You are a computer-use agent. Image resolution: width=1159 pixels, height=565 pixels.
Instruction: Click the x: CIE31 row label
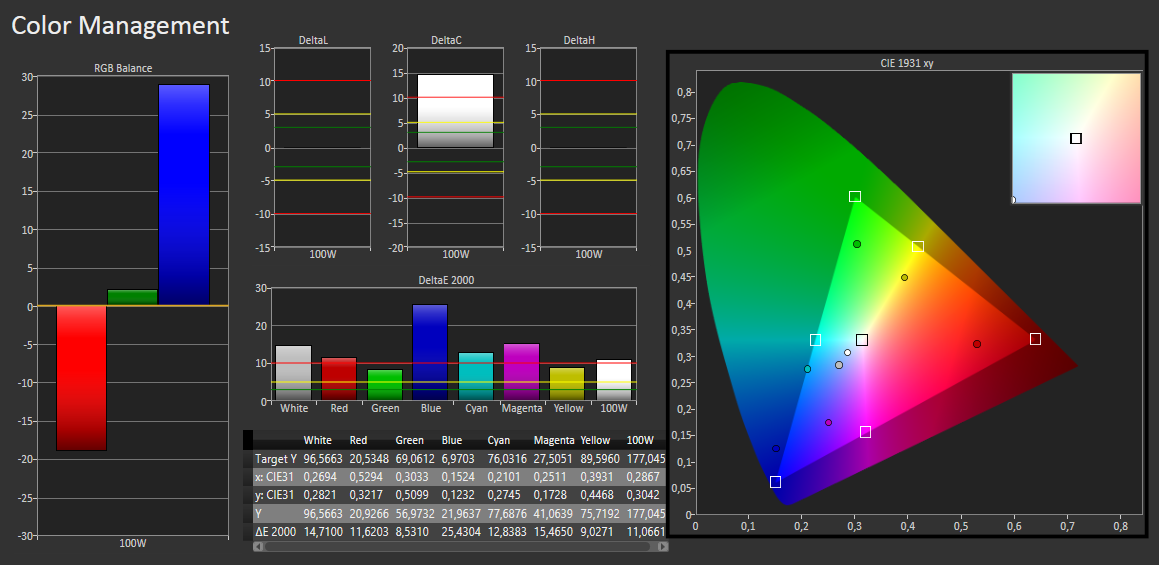(275, 477)
